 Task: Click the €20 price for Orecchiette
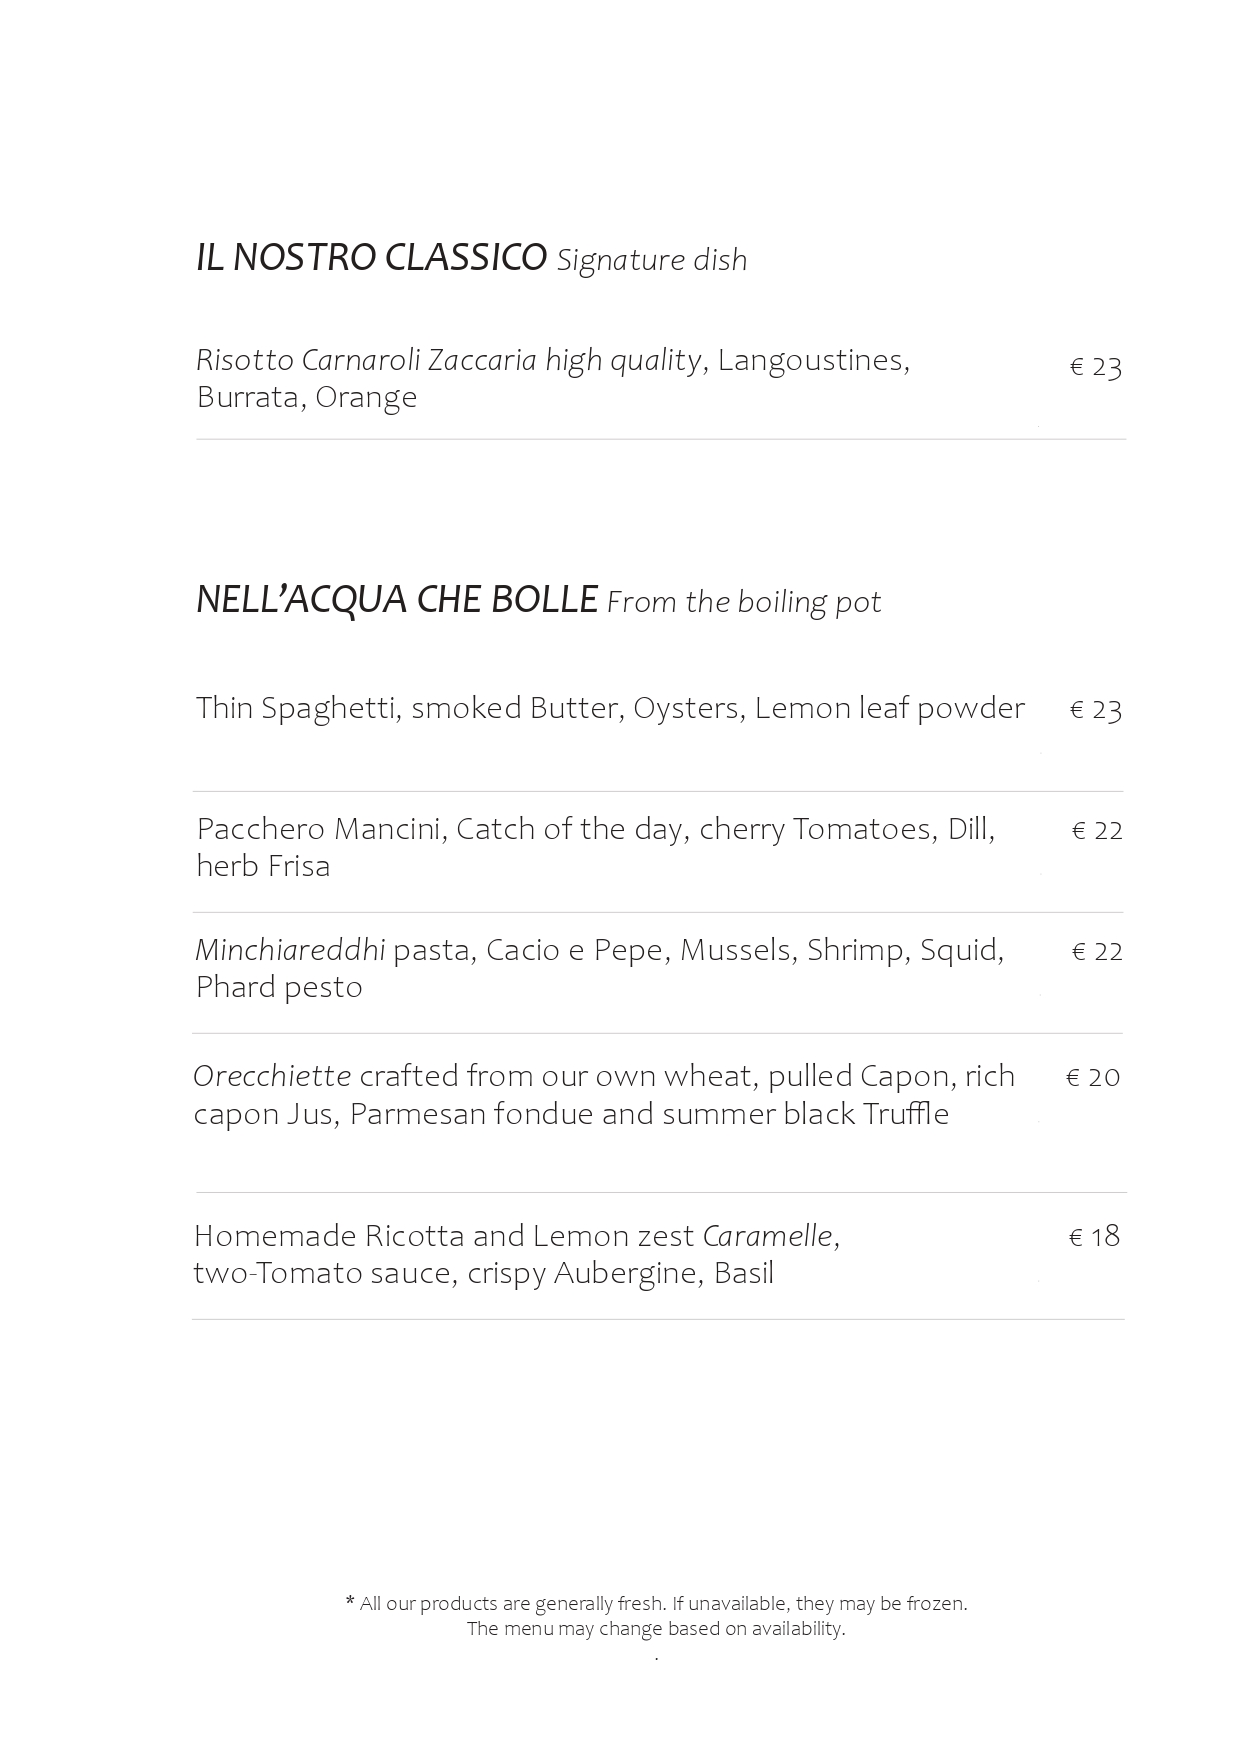coord(1093,1077)
